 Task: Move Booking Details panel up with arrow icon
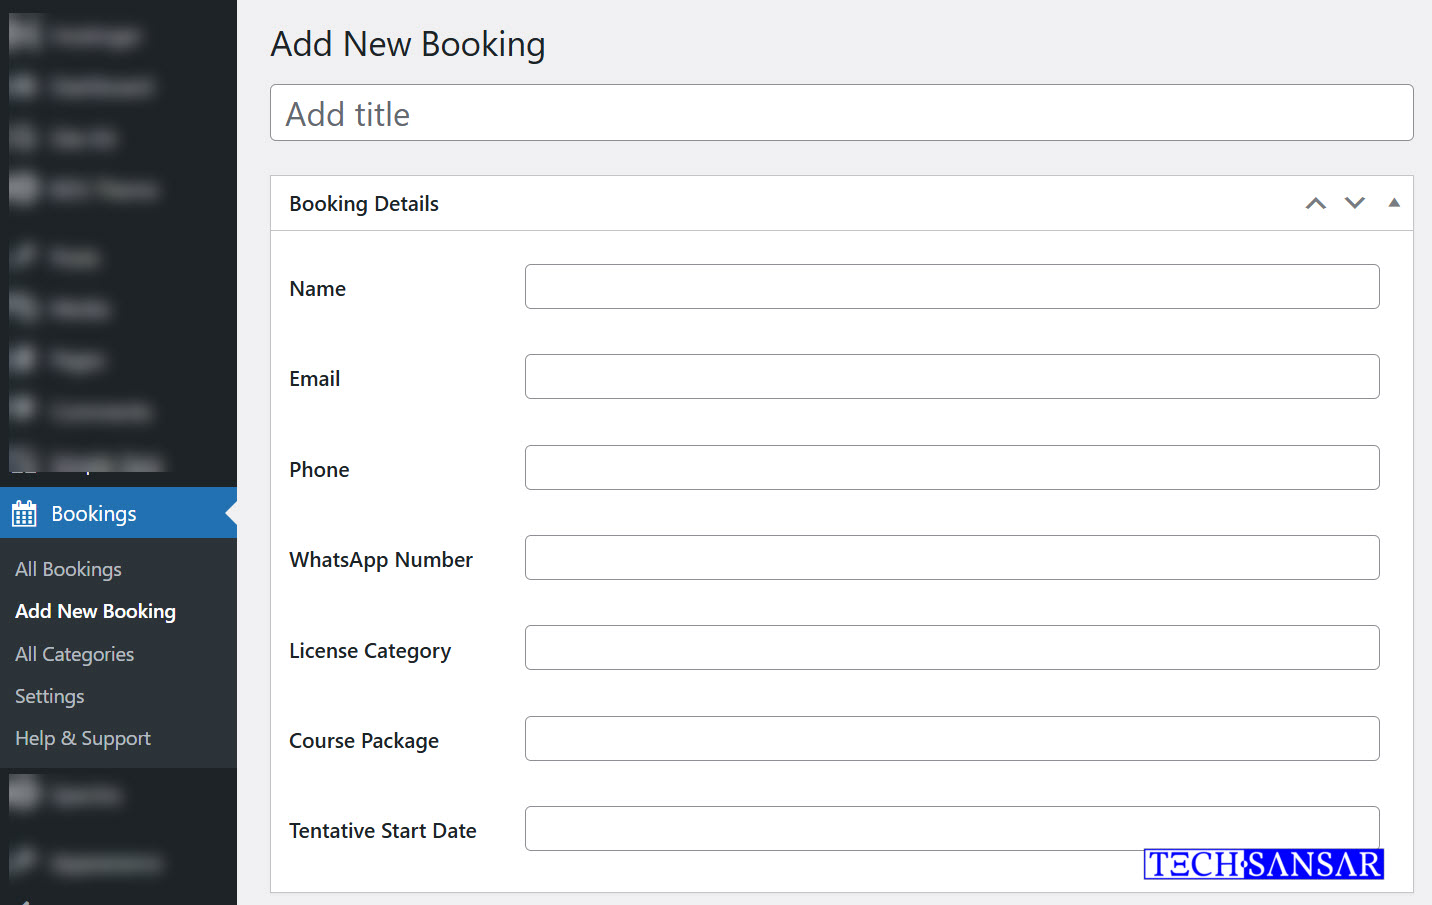click(1315, 203)
